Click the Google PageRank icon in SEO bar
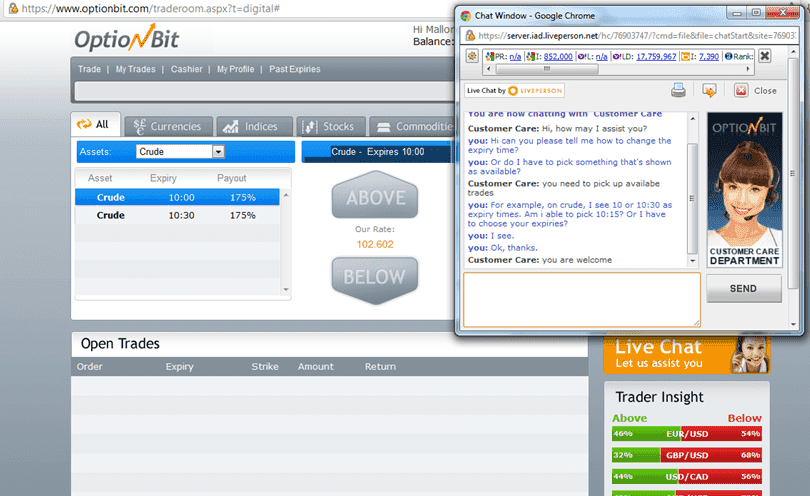This screenshot has width=810, height=496. coord(490,56)
